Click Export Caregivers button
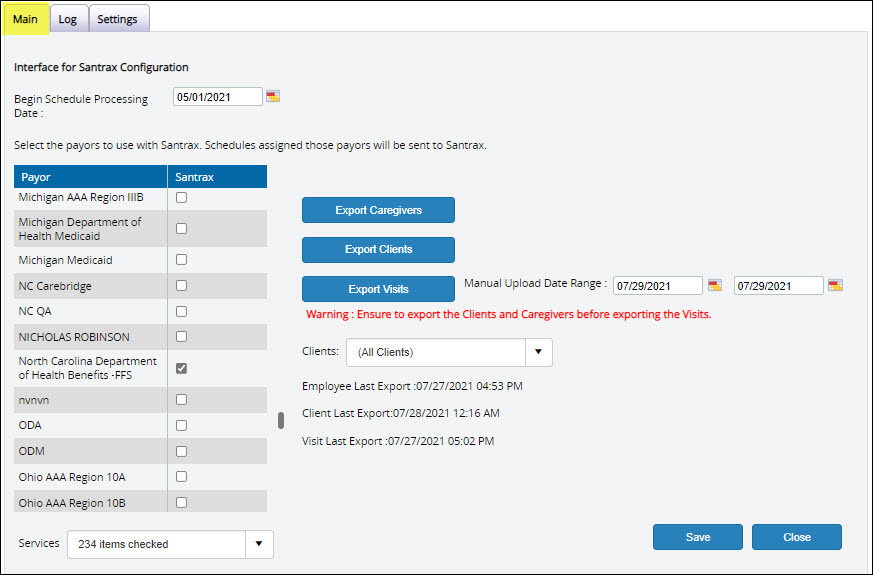Screen dimensions: 873x575 (x=379, y=210)
